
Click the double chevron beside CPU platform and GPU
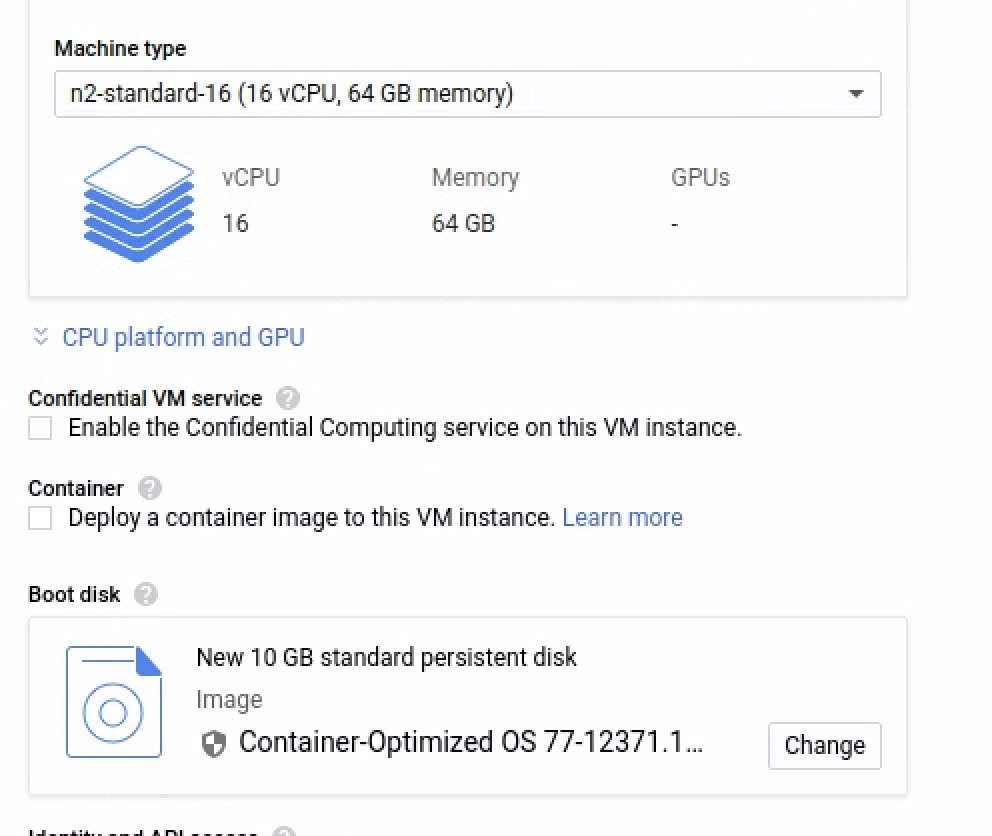(41, 337)
